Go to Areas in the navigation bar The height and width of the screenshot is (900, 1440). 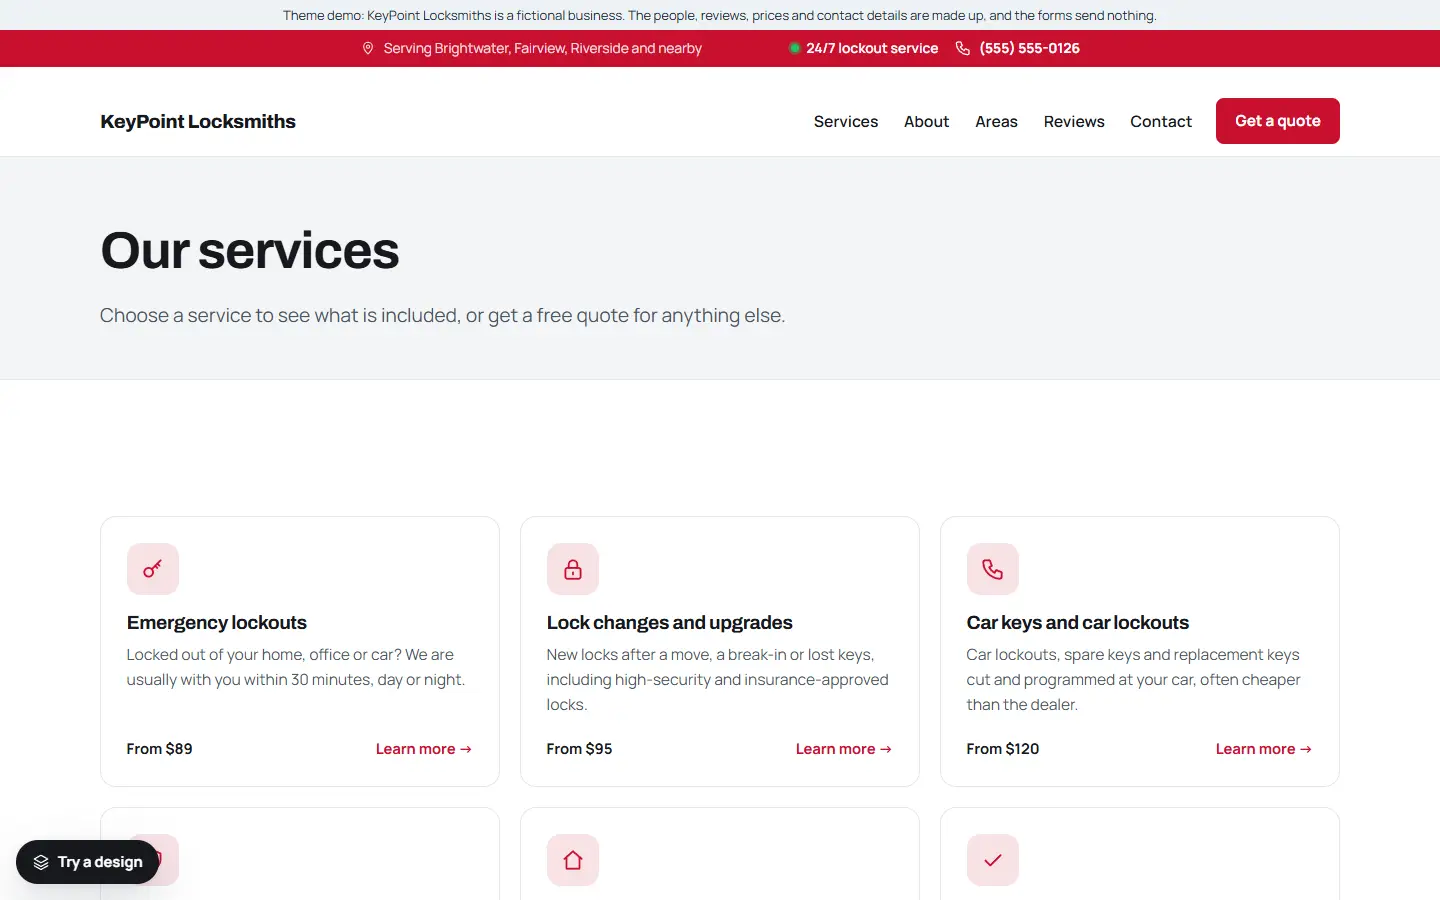[996, 121]
